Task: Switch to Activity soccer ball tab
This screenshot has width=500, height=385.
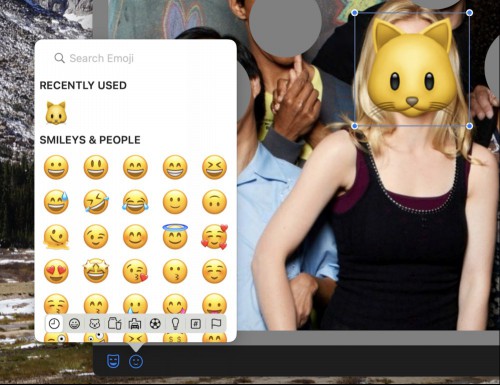Action: [x=155, y=323]
